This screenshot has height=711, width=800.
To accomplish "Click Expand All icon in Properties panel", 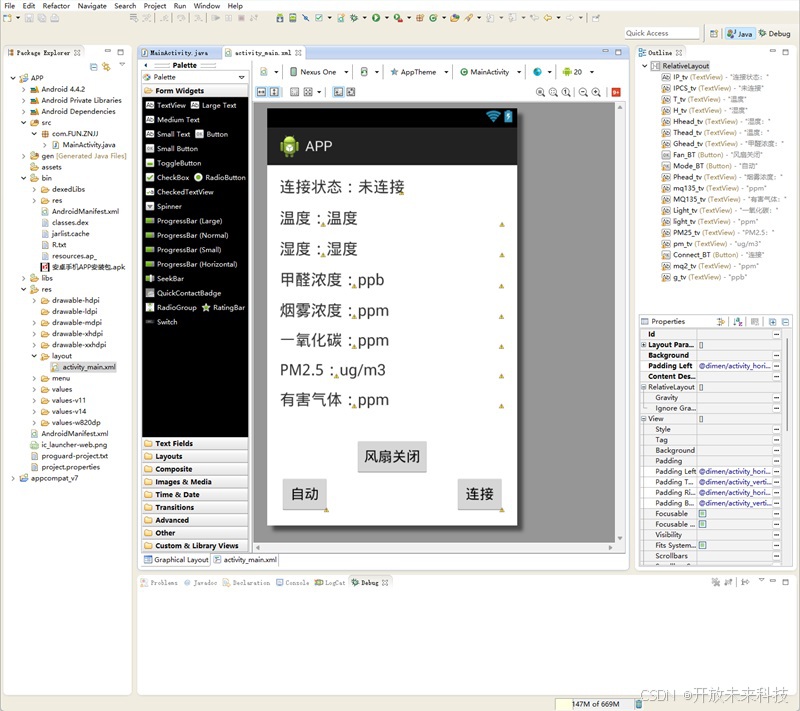I will 772,322.
